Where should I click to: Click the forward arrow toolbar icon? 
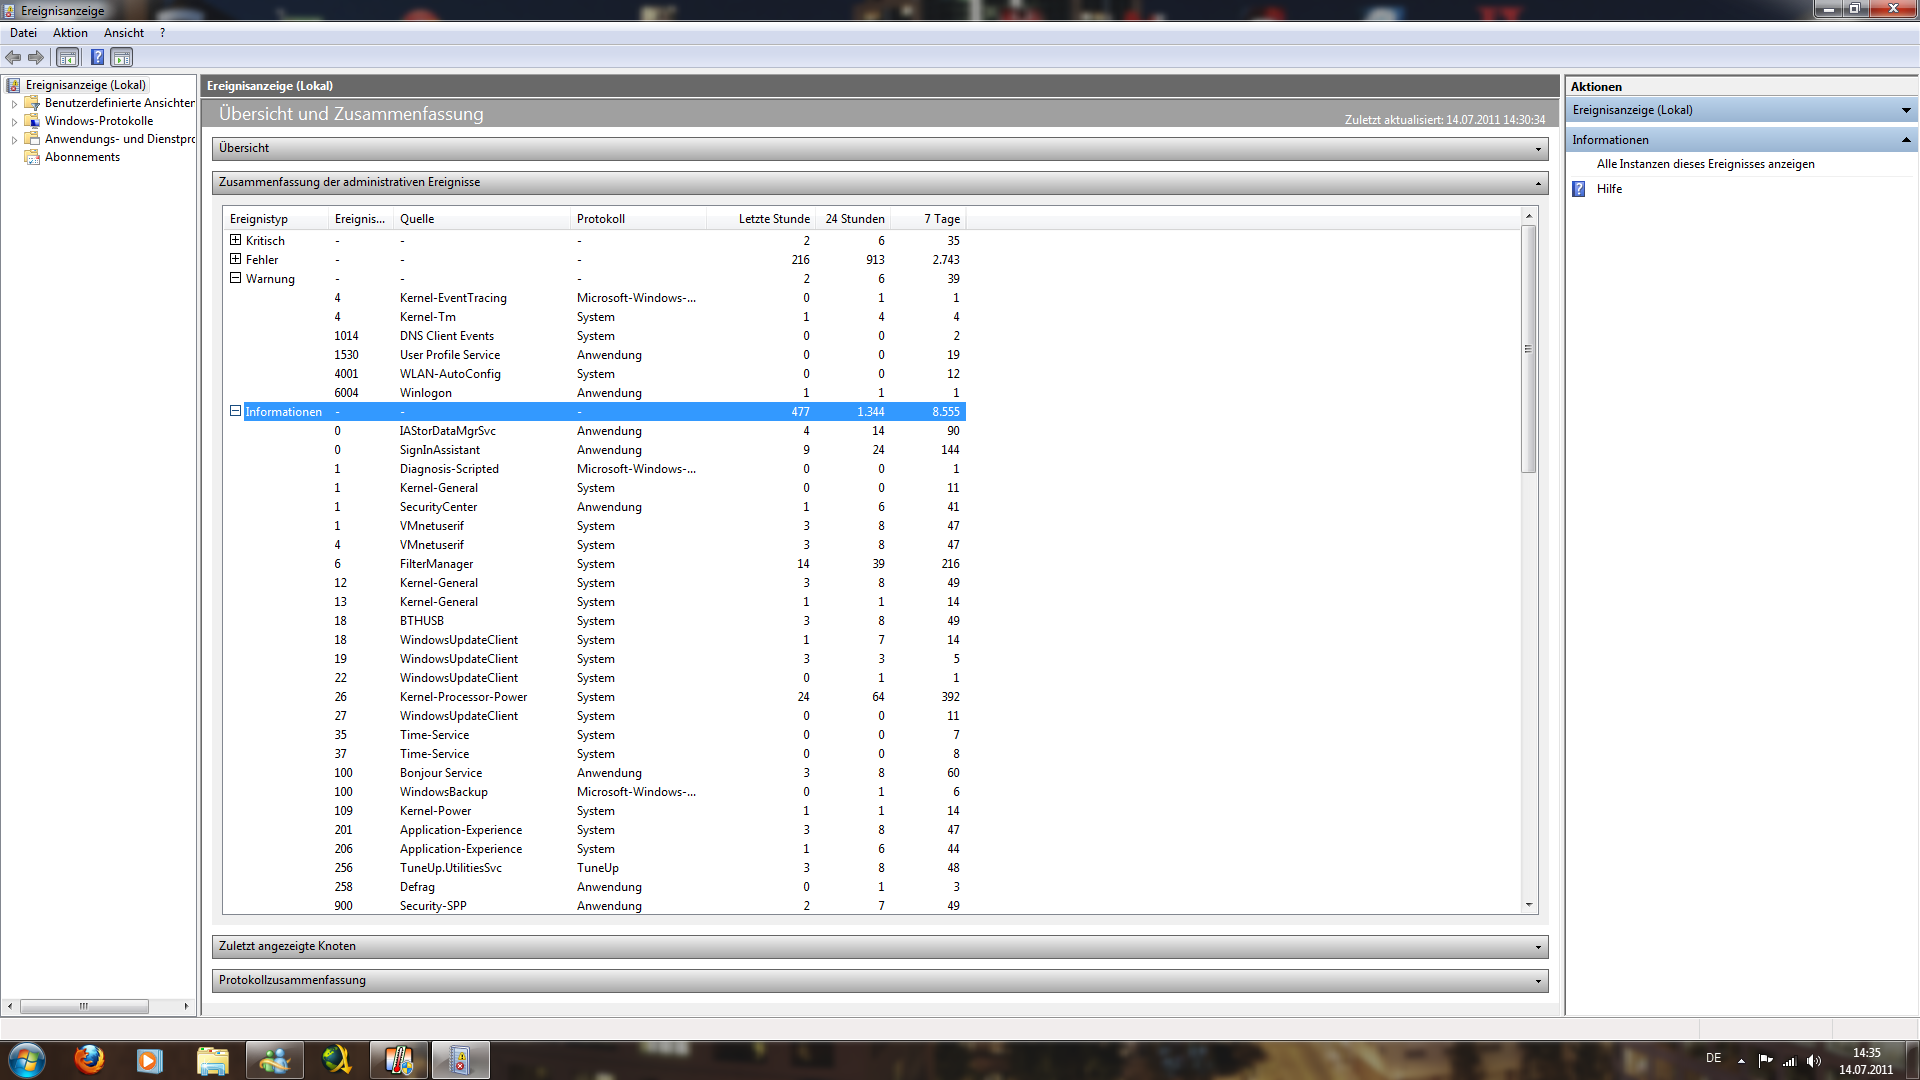[36, 58]
